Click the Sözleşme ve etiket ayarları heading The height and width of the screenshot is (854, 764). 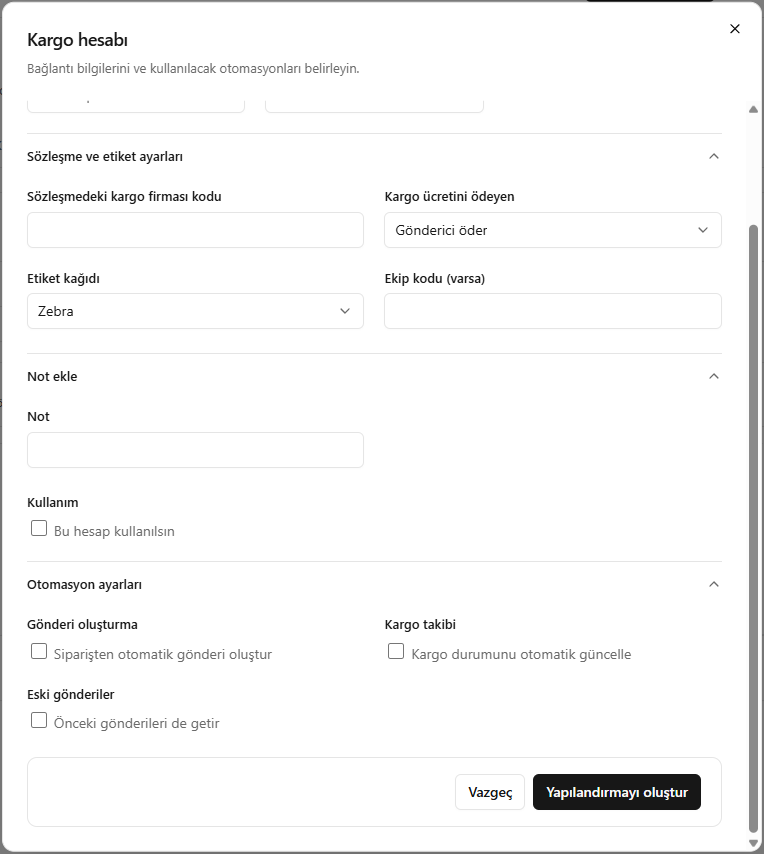click(x=105, y=156)
